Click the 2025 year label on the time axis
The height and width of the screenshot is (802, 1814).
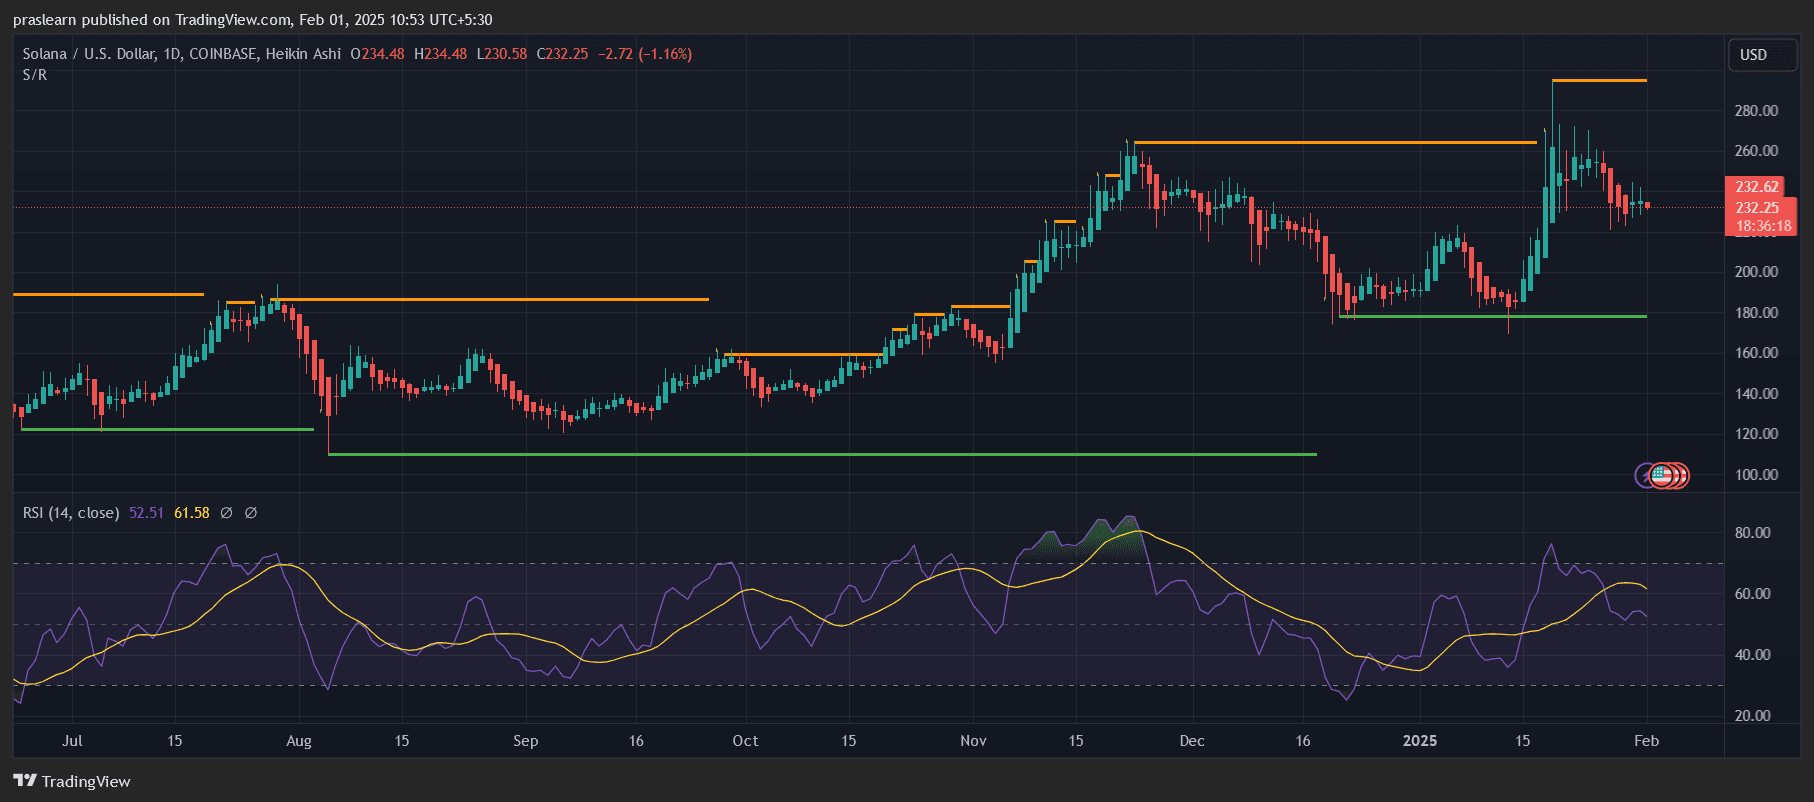click(1420, 741)
